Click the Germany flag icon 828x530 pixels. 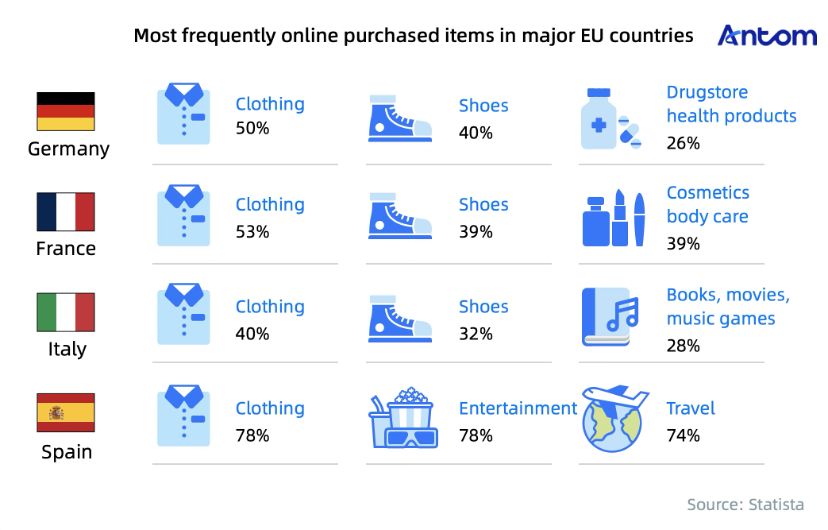pyautogui.click(x=66, y=112)
